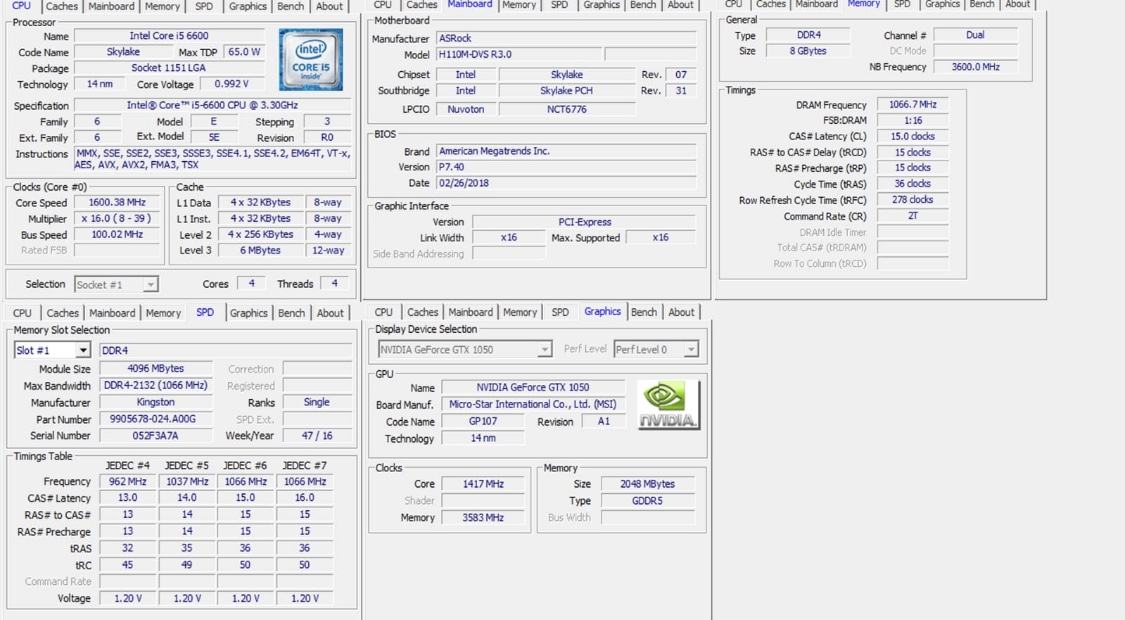1125x620 pixels.
Task: In the Memory Slot Selection window, open Mainboard tab
Action: pyautogui.click(x=112, y=313)
